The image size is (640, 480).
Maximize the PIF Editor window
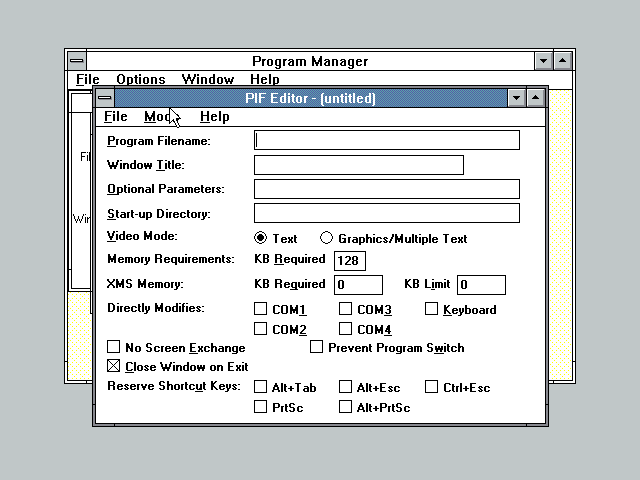[536, 98]
